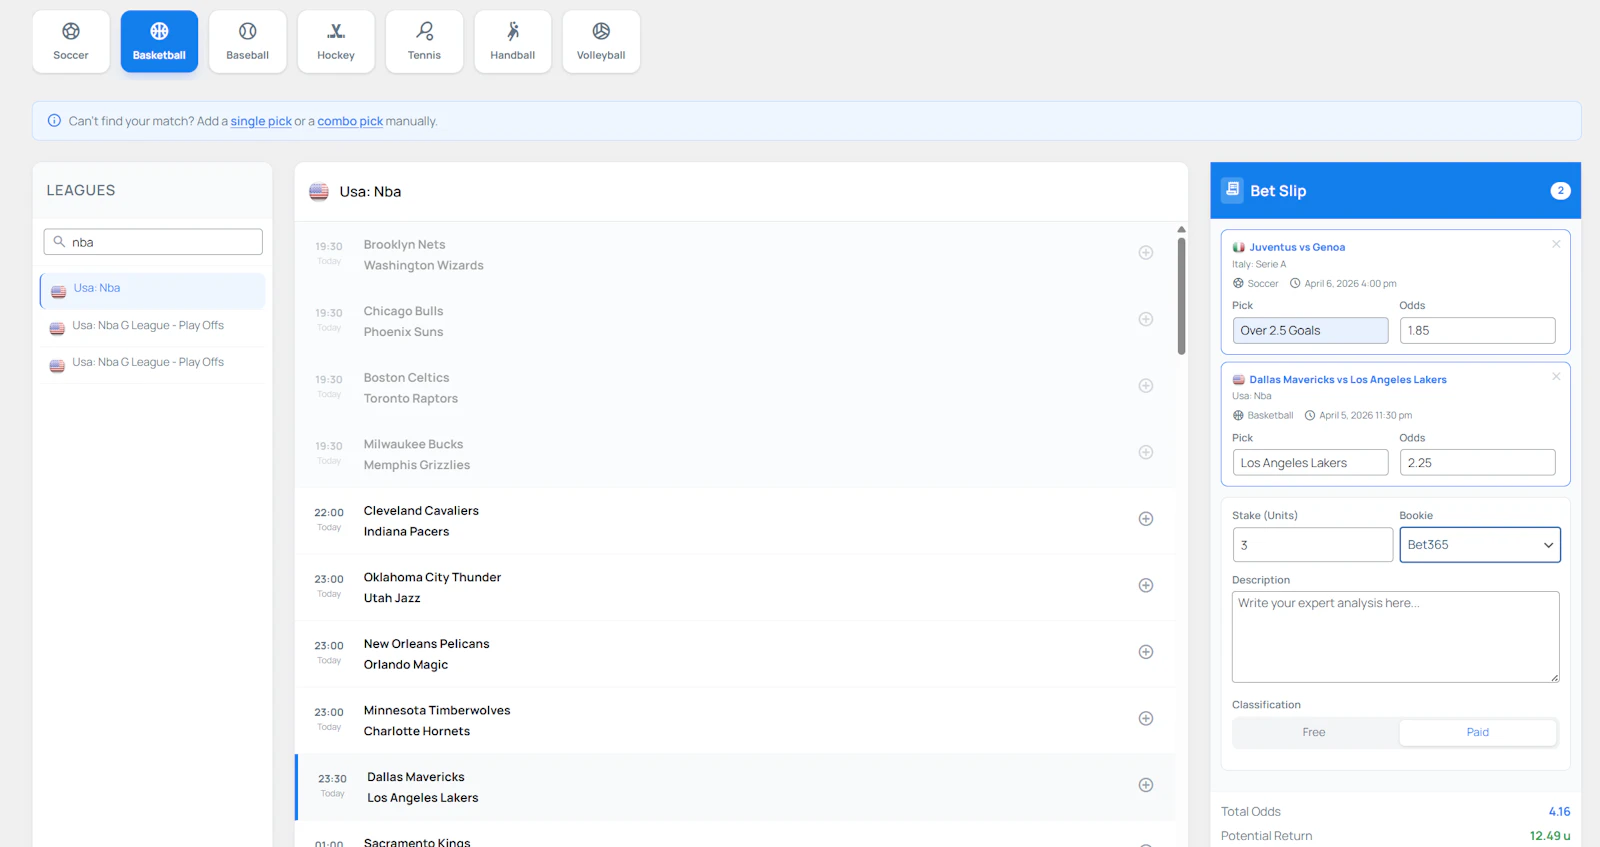Click the search magnifier icon in Leagues
1600x847 pixels.
coord(59,242)
